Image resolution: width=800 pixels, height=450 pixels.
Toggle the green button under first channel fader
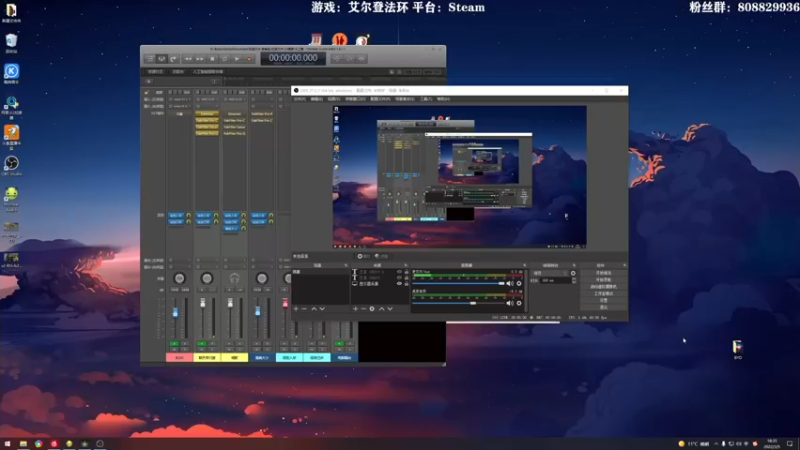[174, 344]
